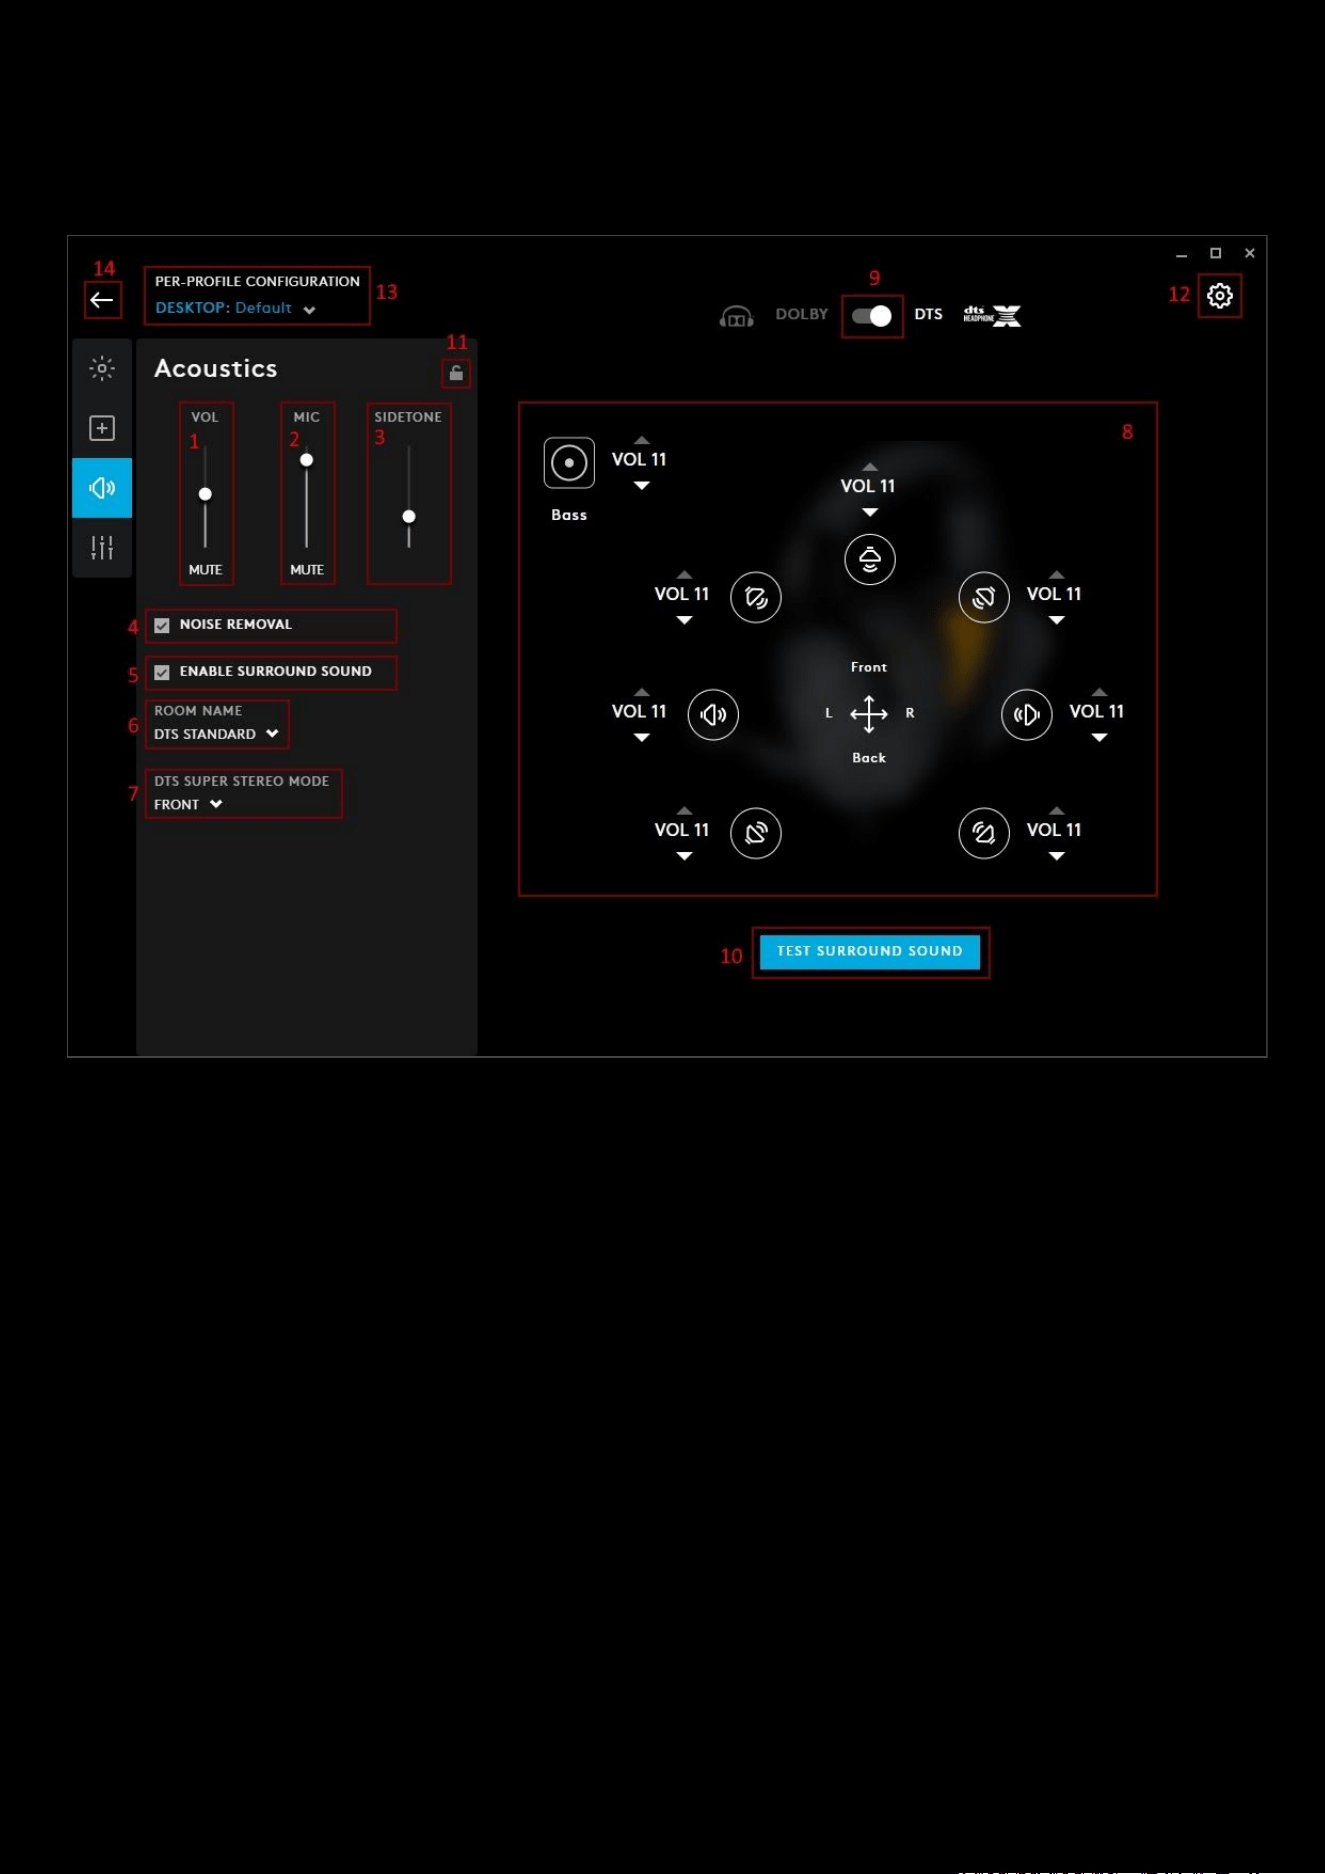1325x1874 pixels.
Task: Select the Acoustics speaker sidebar tab
Action: tap(102, 488)
